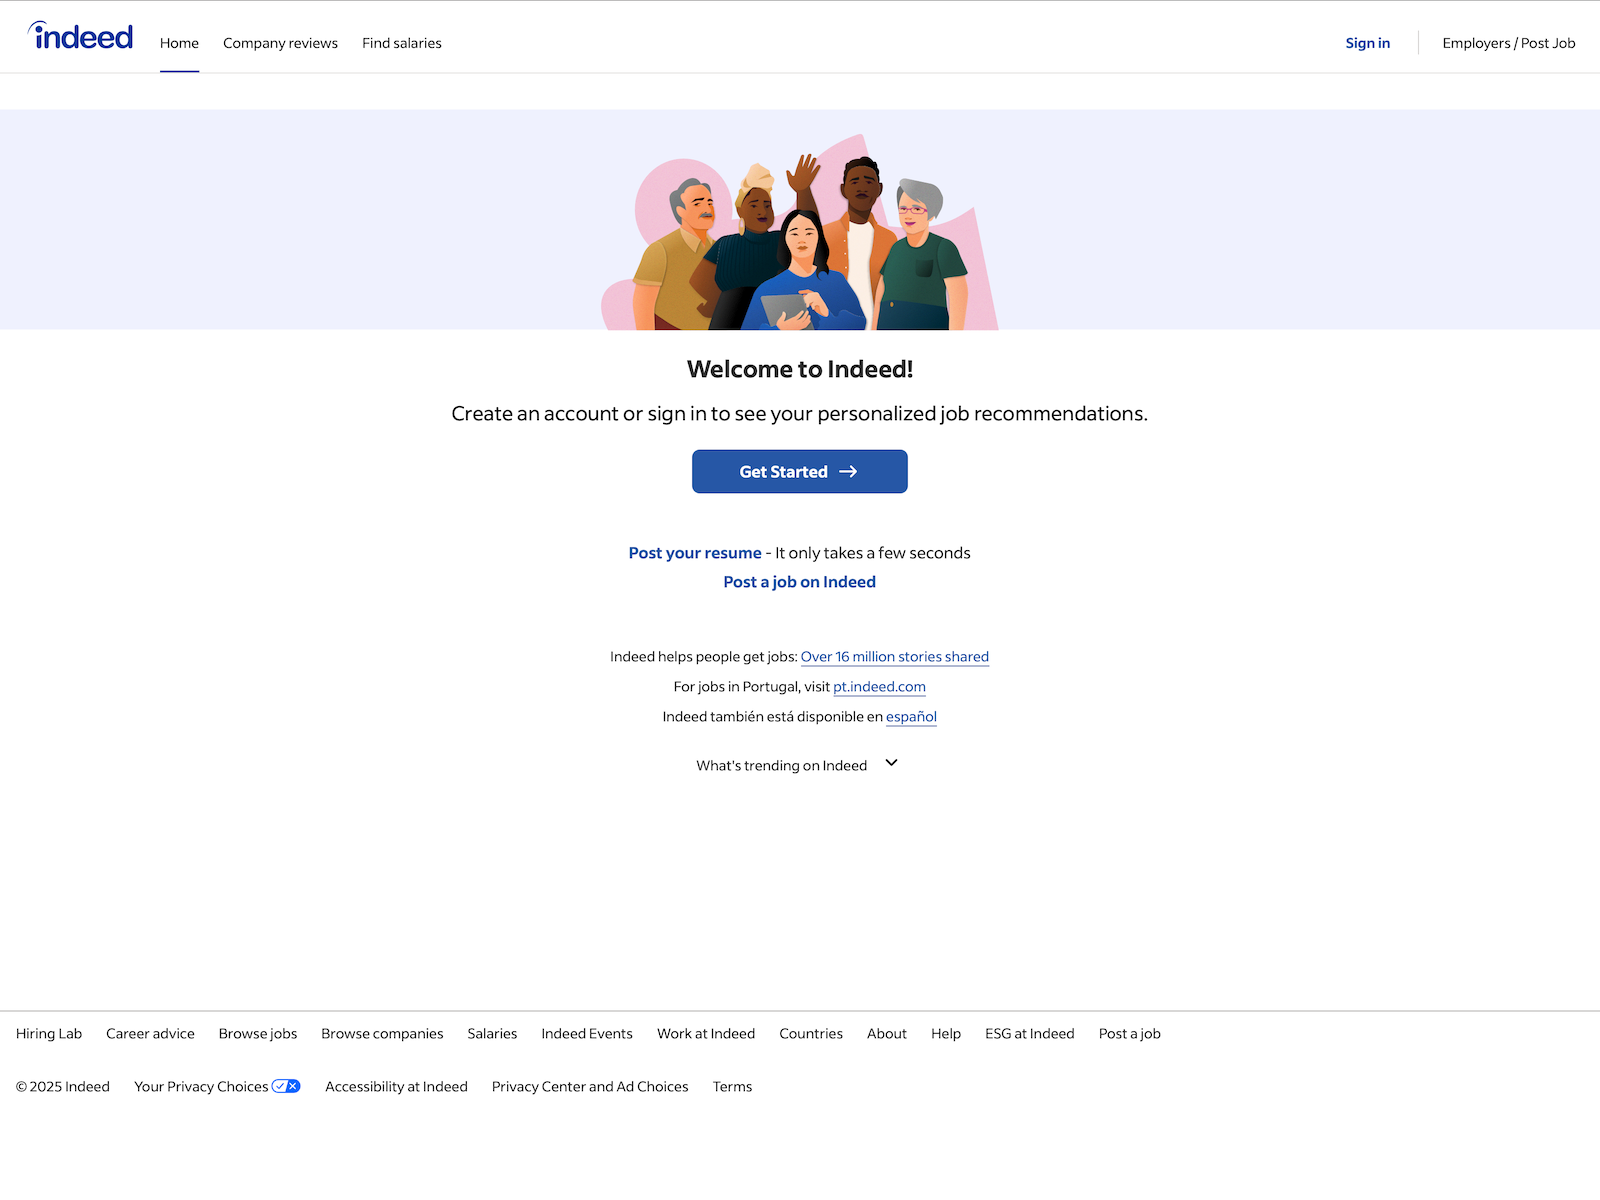The image size is (1600, 1200).
Task: Visit pt.indeed.com link
Action: pos(879,687)
